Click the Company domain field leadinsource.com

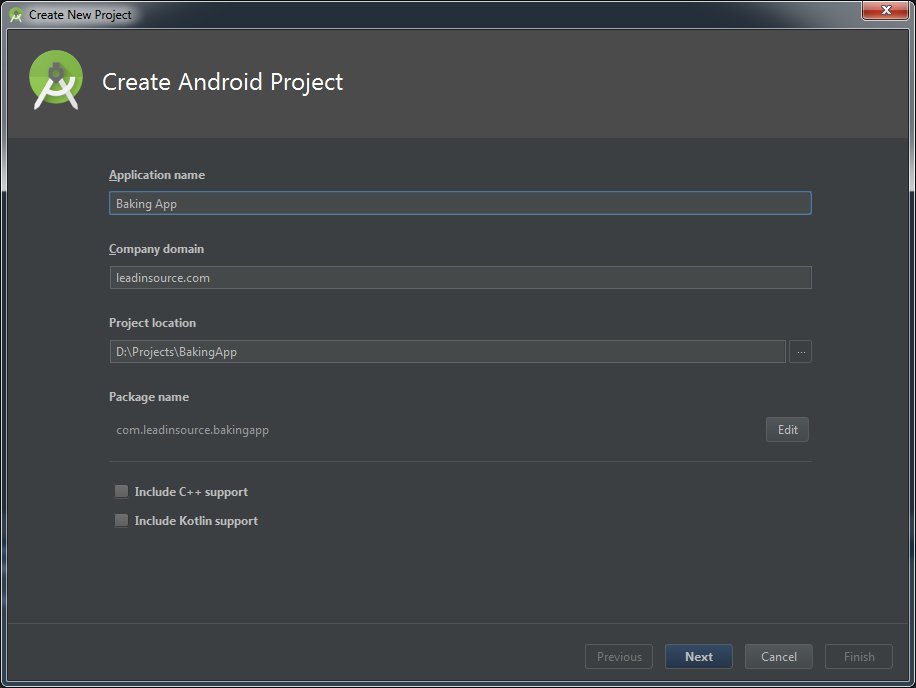click(x=460, y=277)
